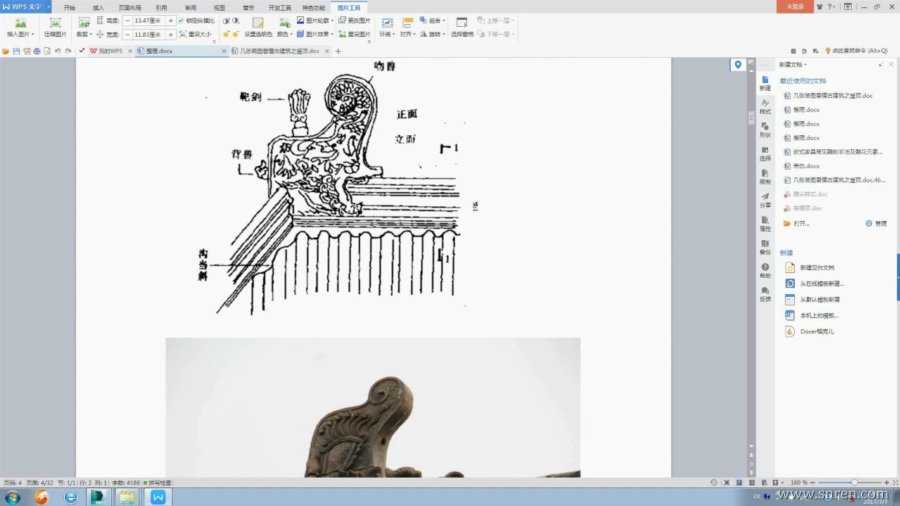The height and width of the screenshot is (506, 900).
Task: Click the Not Logged In (未登录) button
Action: pyautogui.click(x=796, y=6)
